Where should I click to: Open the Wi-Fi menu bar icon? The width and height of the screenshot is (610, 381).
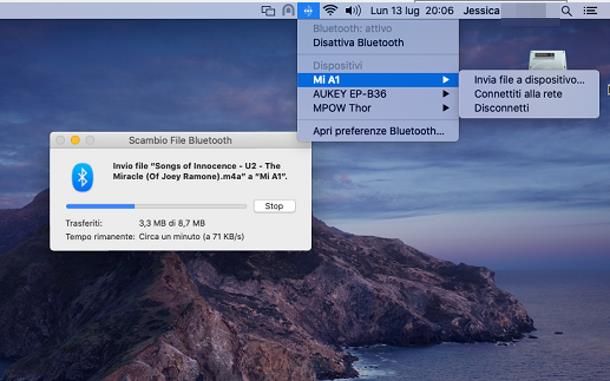tap(330, 11)
